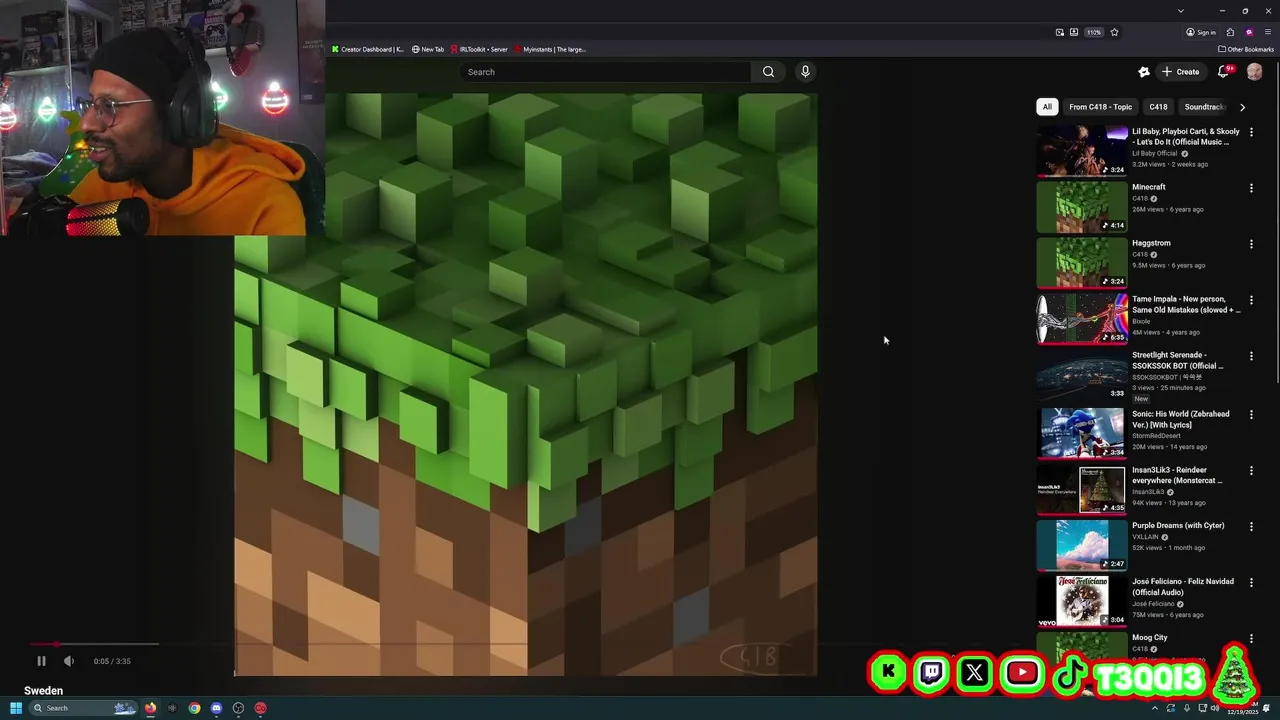Click the Windows taskbar Search box

pyautogui.click(x=84, y=708)
